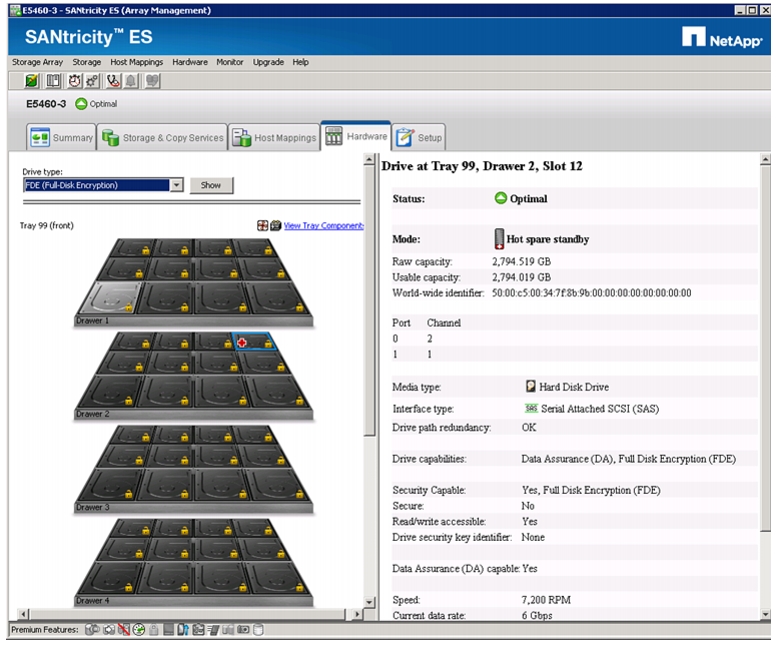This screenshot has height=671, width=776.
Task: Open the Help menu
Action: point(300,62)
